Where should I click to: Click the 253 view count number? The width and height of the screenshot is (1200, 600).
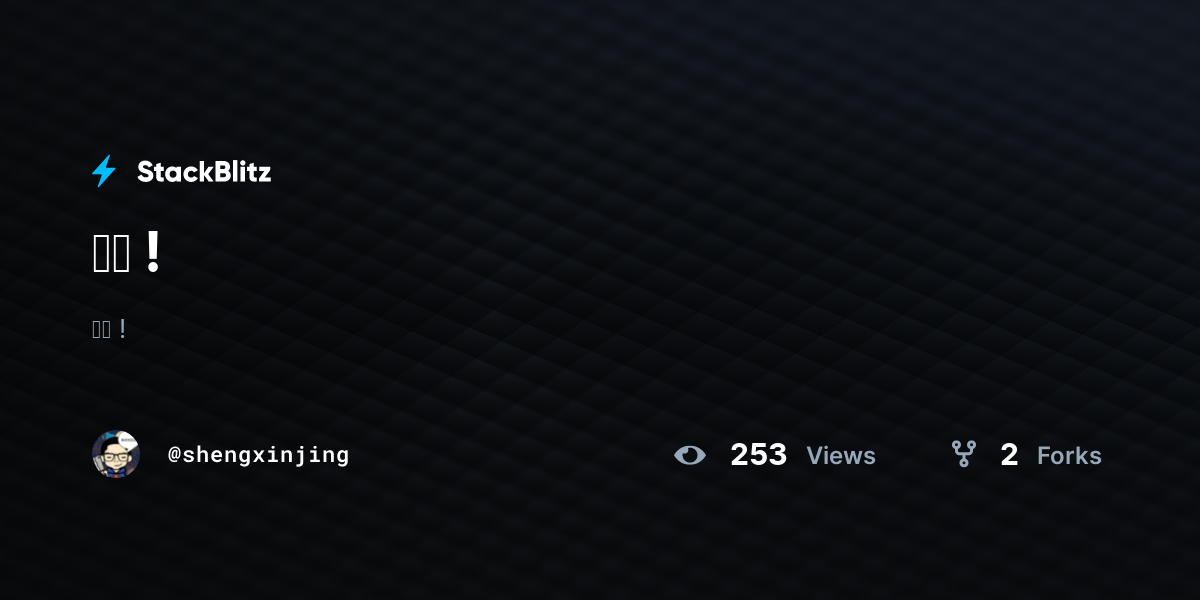click(x=759, y=455)
